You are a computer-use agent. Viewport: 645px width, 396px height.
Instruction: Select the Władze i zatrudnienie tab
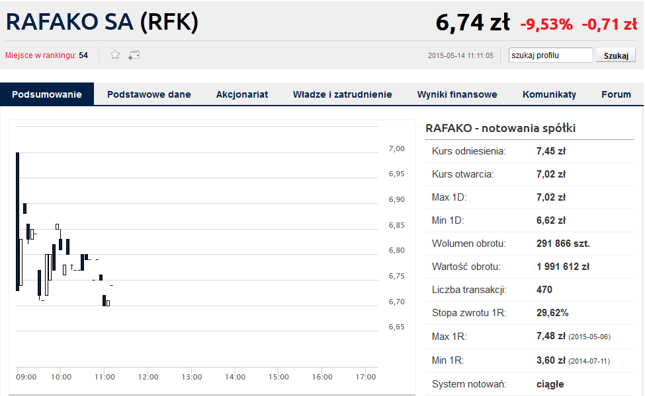pyautogui.click(x=342, y=94)
